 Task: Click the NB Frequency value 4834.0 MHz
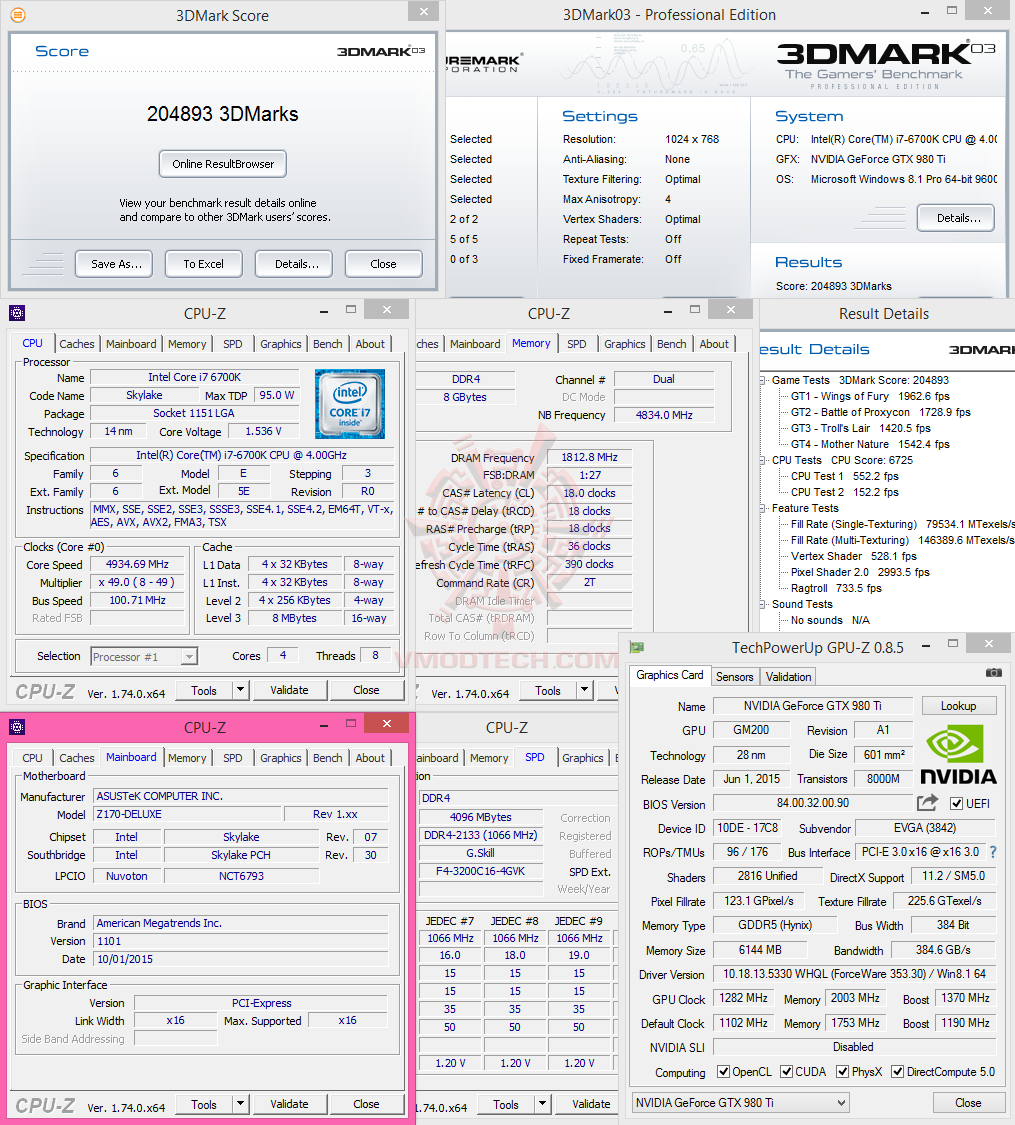pyautogui.click(x=664, y=415)
